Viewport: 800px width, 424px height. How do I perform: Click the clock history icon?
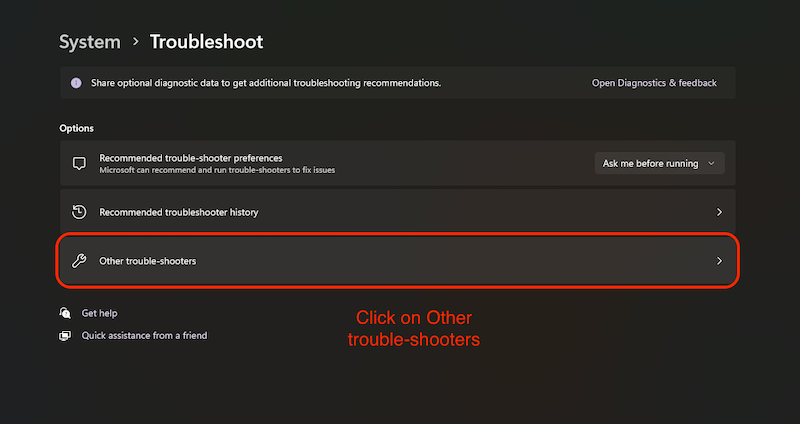79,212
